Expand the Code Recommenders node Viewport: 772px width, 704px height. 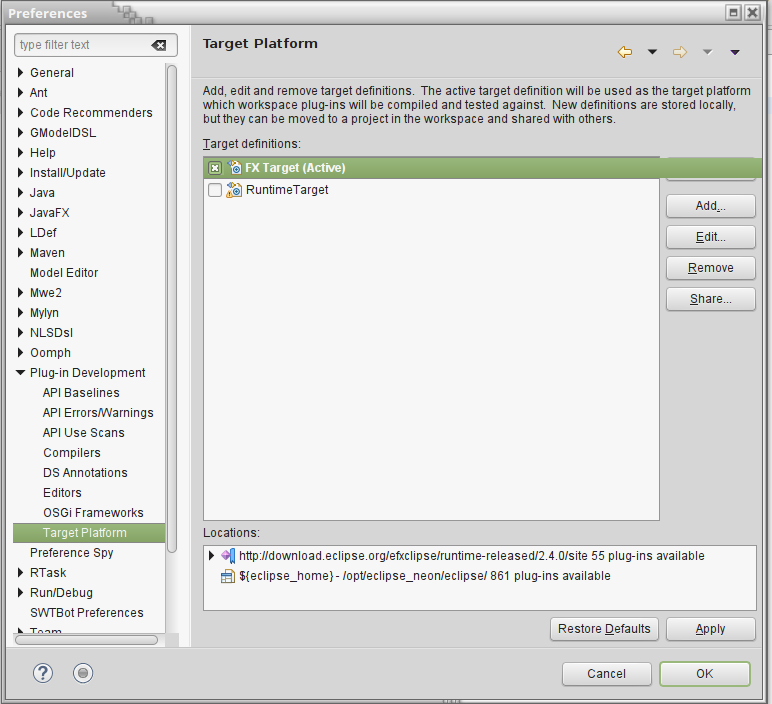(20, 113)
